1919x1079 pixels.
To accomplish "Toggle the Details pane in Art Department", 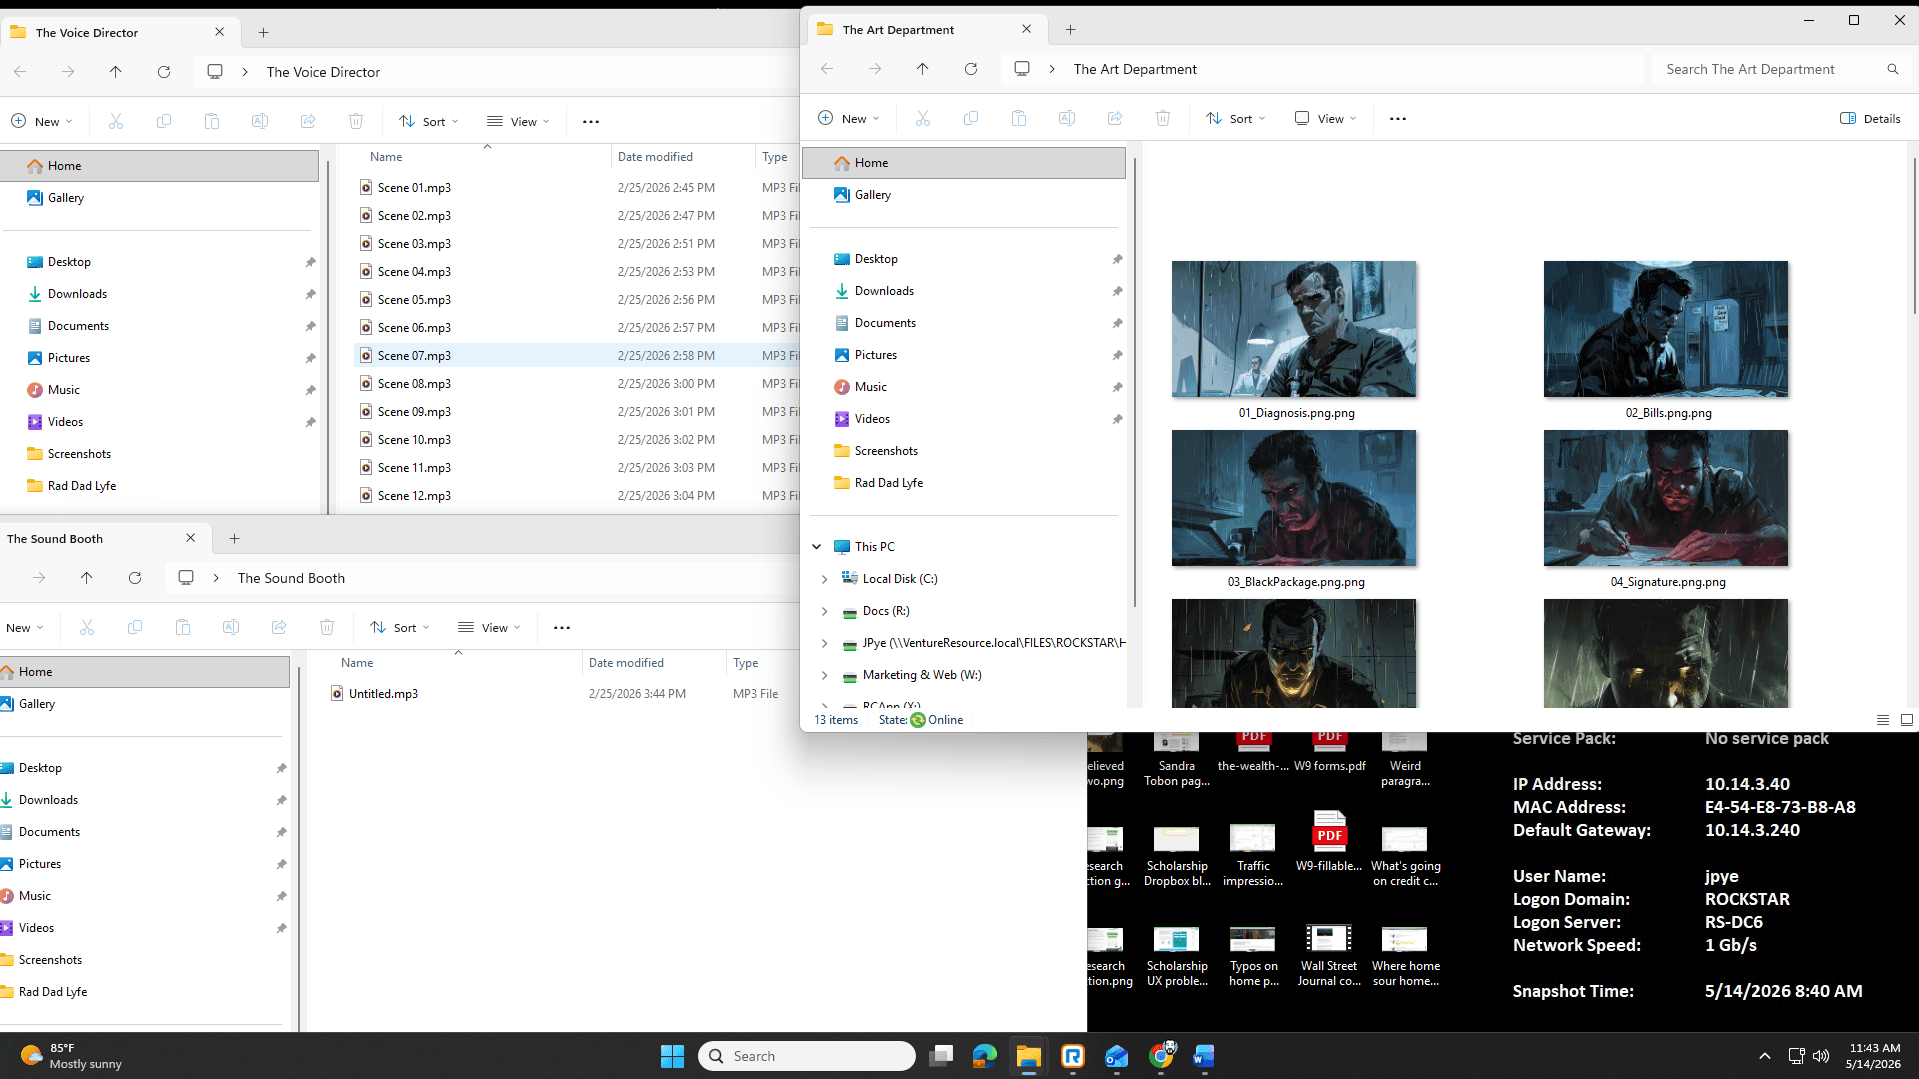I will point(1870,118).
